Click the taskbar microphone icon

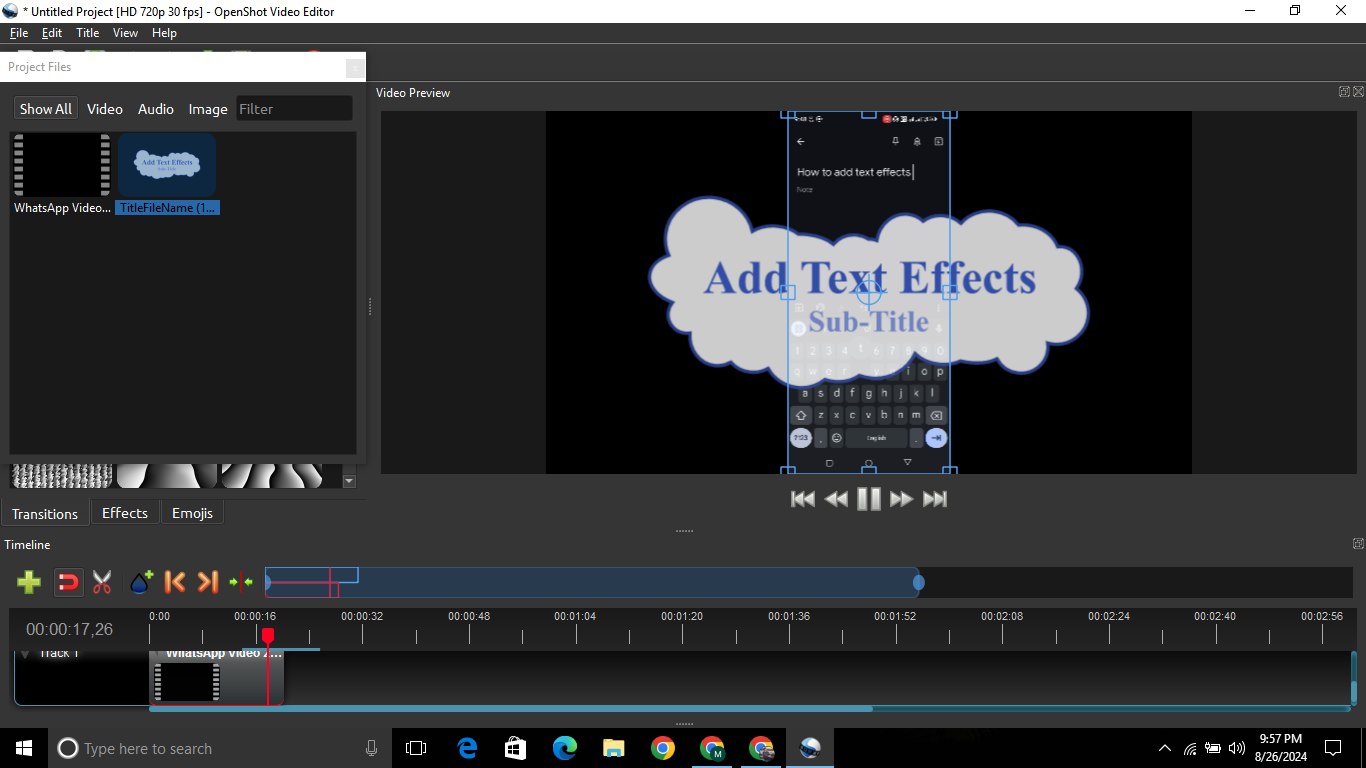pos(372,748)
